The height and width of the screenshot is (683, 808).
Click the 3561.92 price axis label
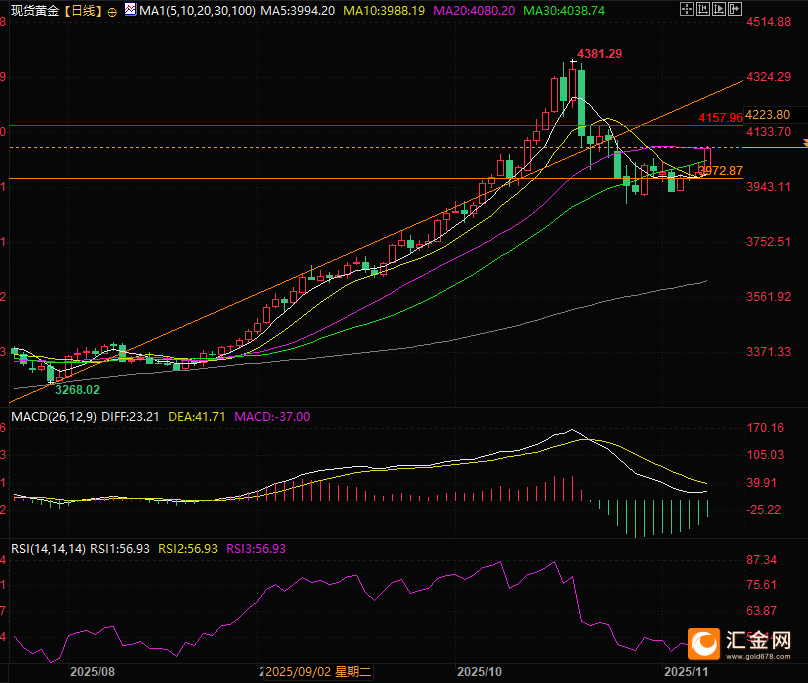click(768, 297)
